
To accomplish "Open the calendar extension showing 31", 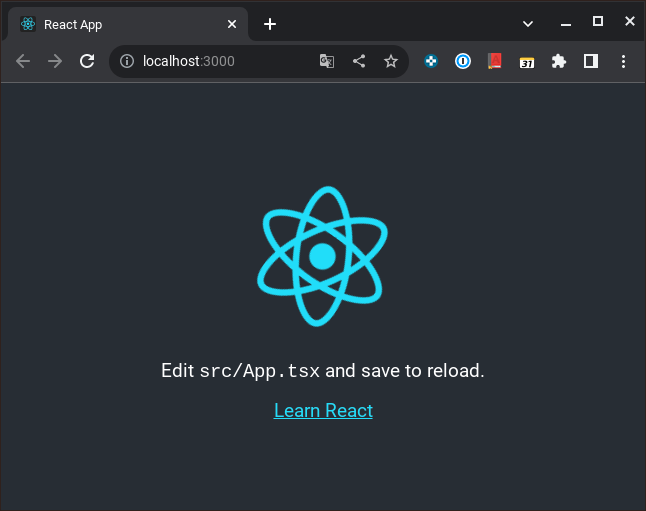I will point(527,61).
